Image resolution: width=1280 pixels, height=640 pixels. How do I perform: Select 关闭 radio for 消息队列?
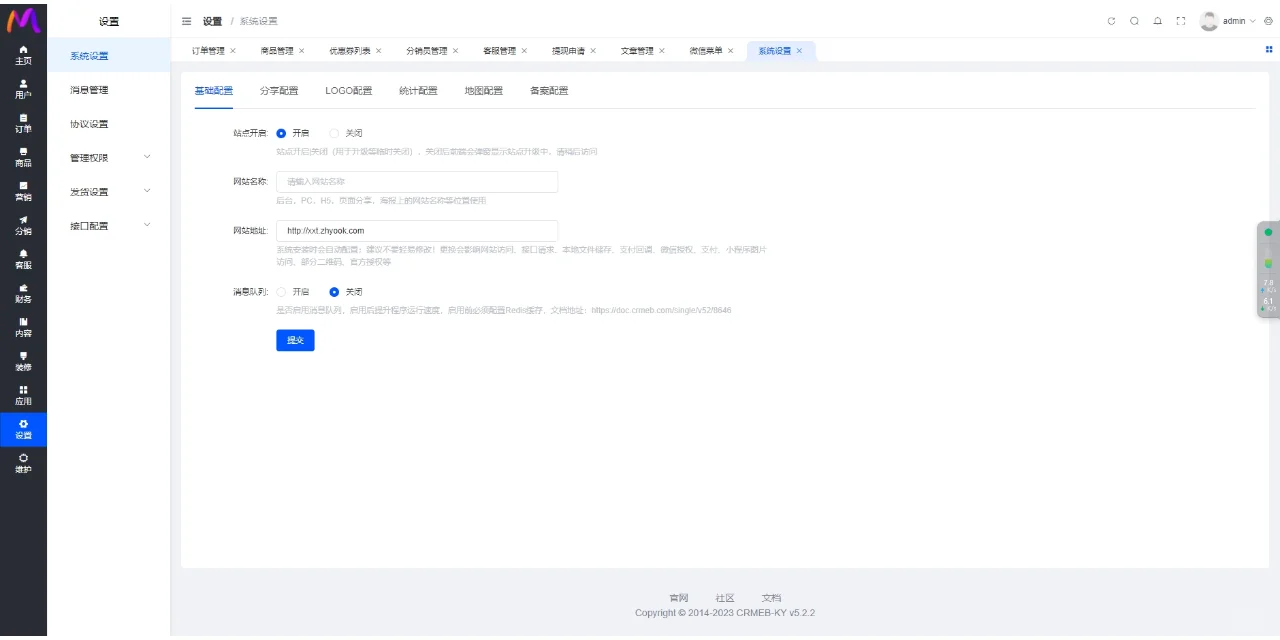335,292
